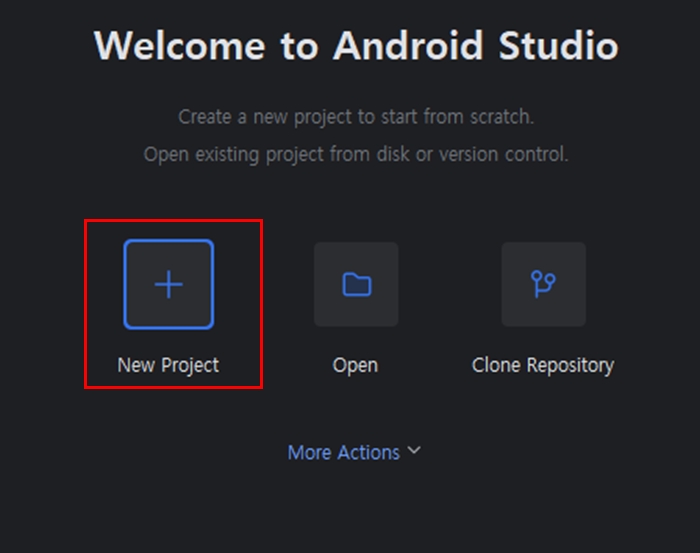Click the Clone Repository branch icon

click(x=543, y=284)
